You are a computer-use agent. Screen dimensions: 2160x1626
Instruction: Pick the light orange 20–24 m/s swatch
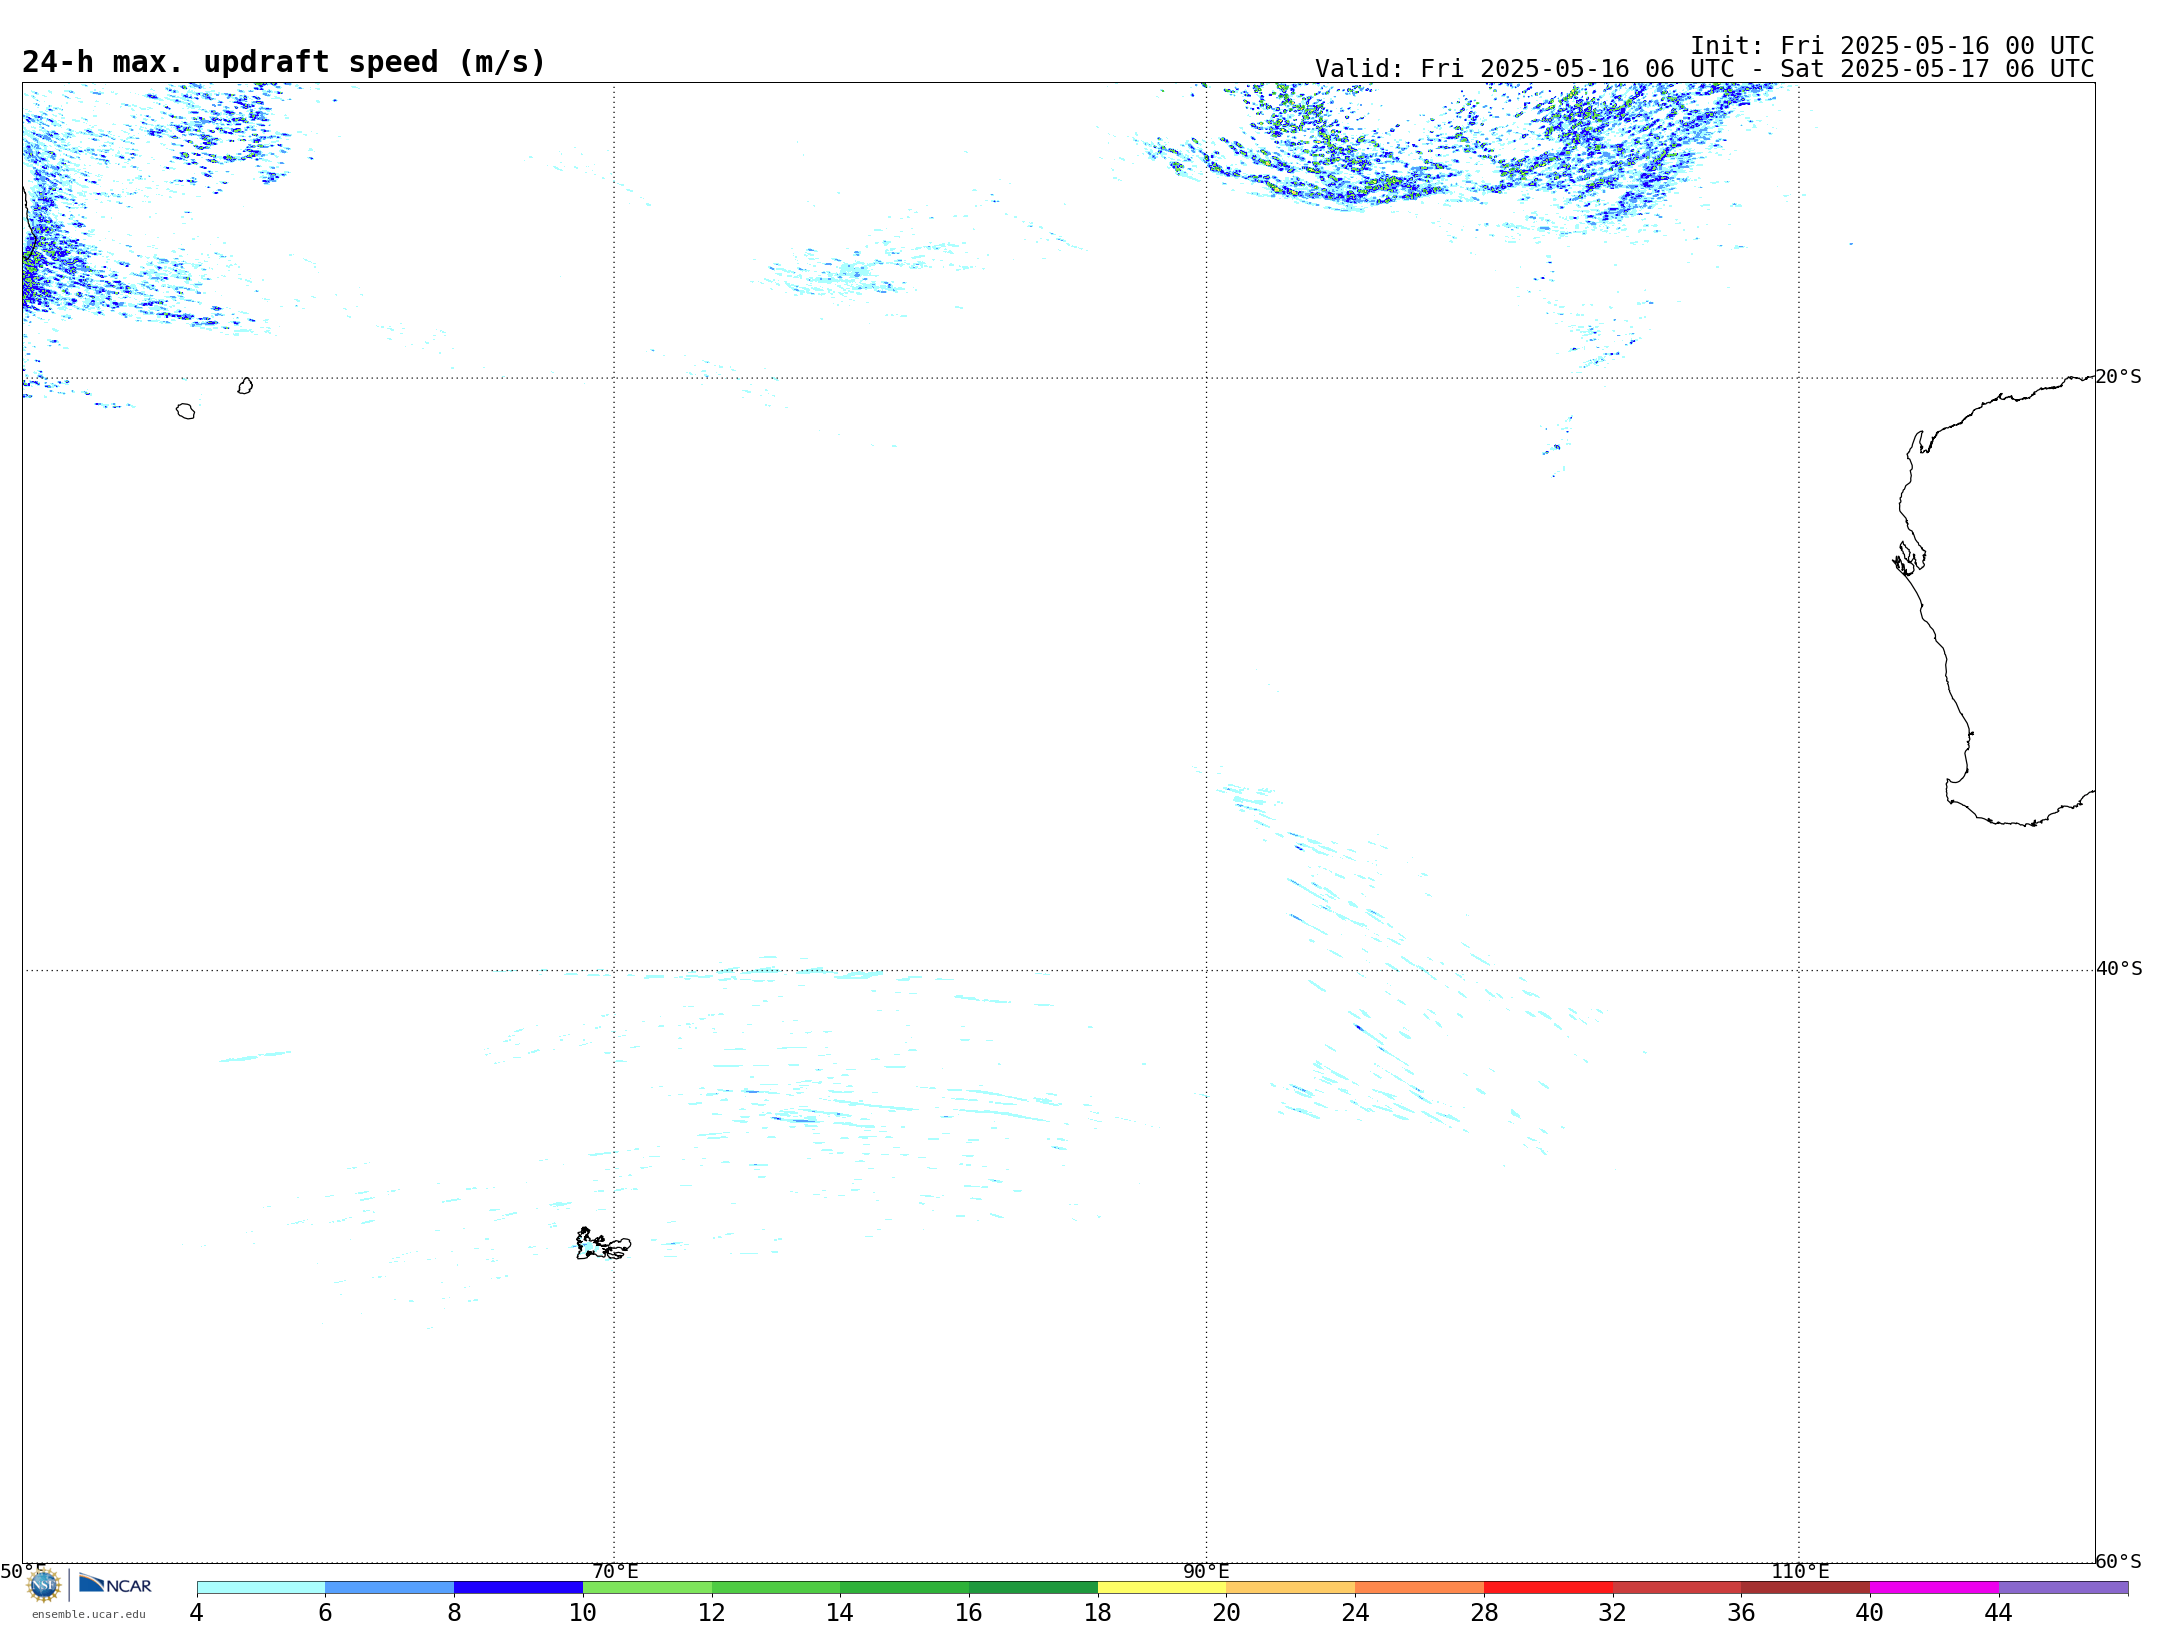[x=1291, y=1588]
